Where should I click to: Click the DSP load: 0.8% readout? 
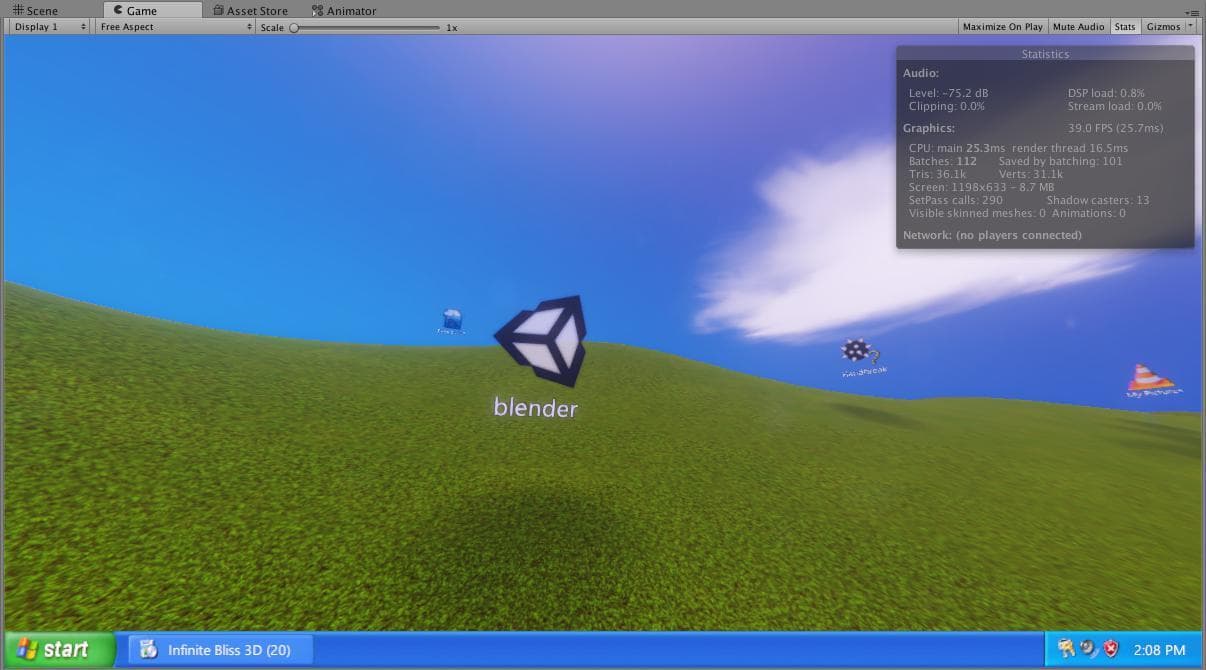tap(1106, 93)
